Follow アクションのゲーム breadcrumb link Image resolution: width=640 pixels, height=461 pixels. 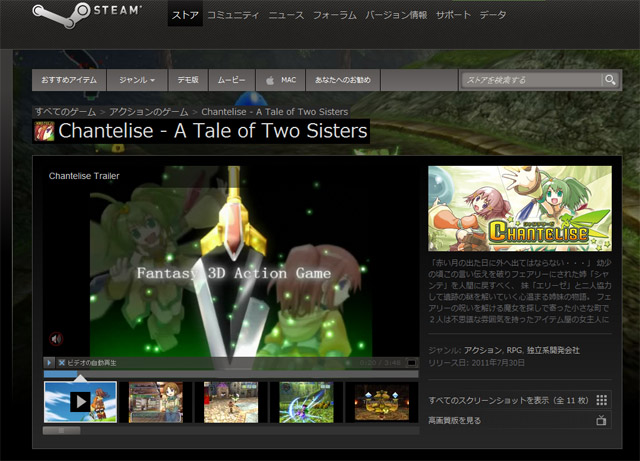pyautogui.click(x=149, y=111)
